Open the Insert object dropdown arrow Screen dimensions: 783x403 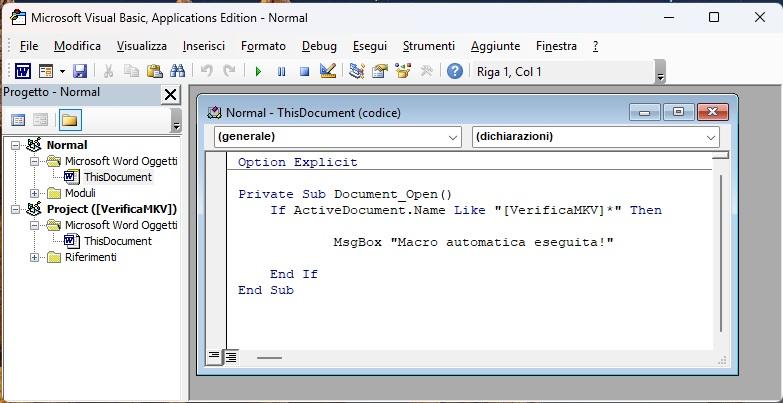pos(62,71)
